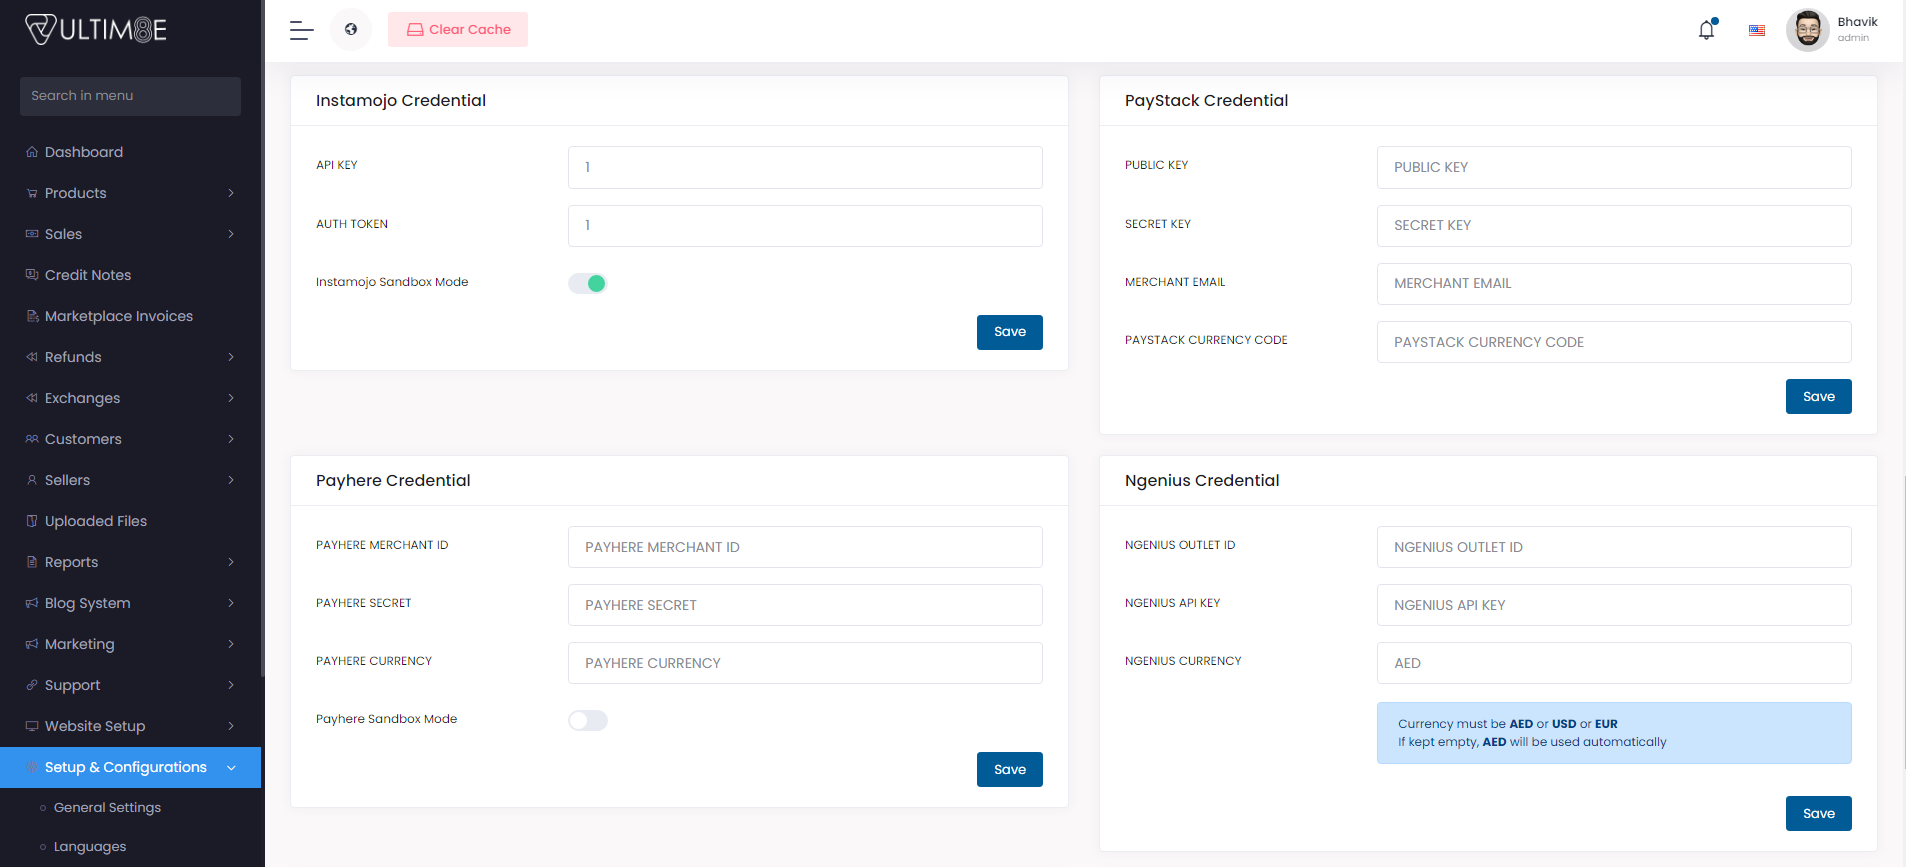
Task: Expand the Sales submenu chevron
Action: point(231,234)
